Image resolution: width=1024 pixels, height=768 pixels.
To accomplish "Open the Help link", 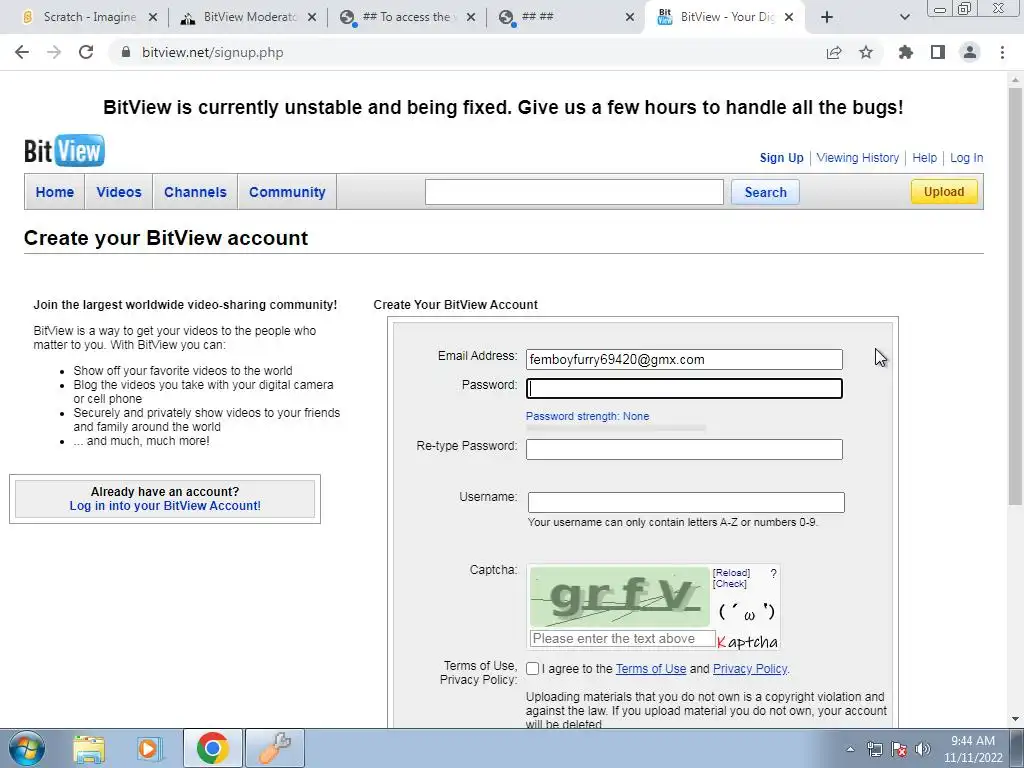I will (x=924, y=157).
